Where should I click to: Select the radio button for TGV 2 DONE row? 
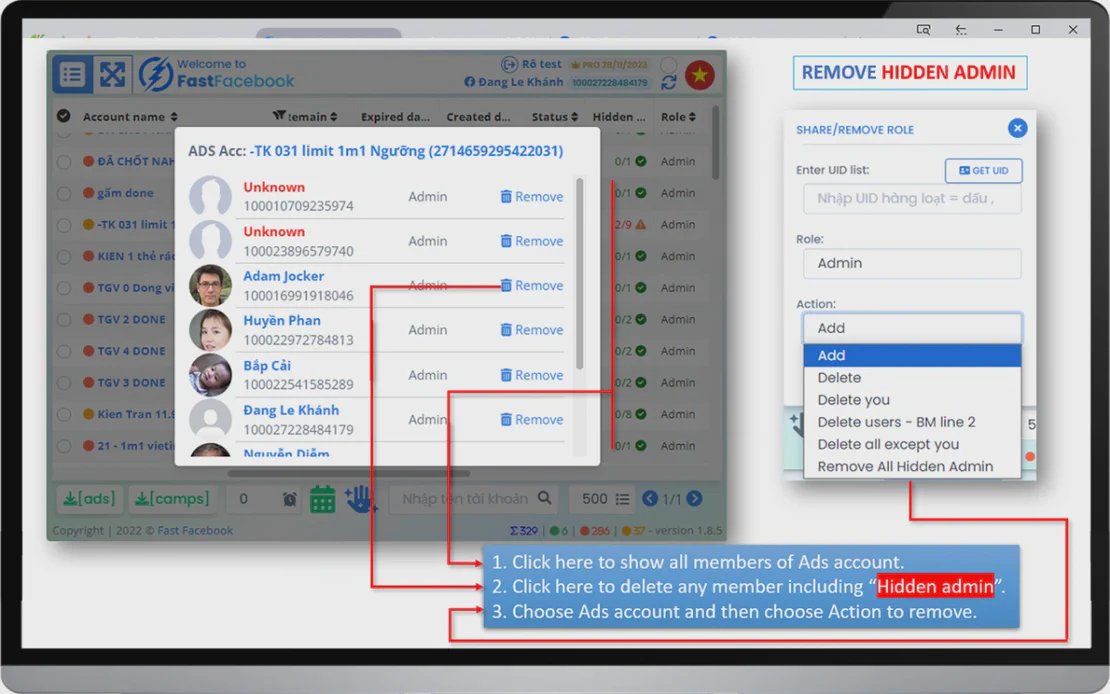[64, 319]
